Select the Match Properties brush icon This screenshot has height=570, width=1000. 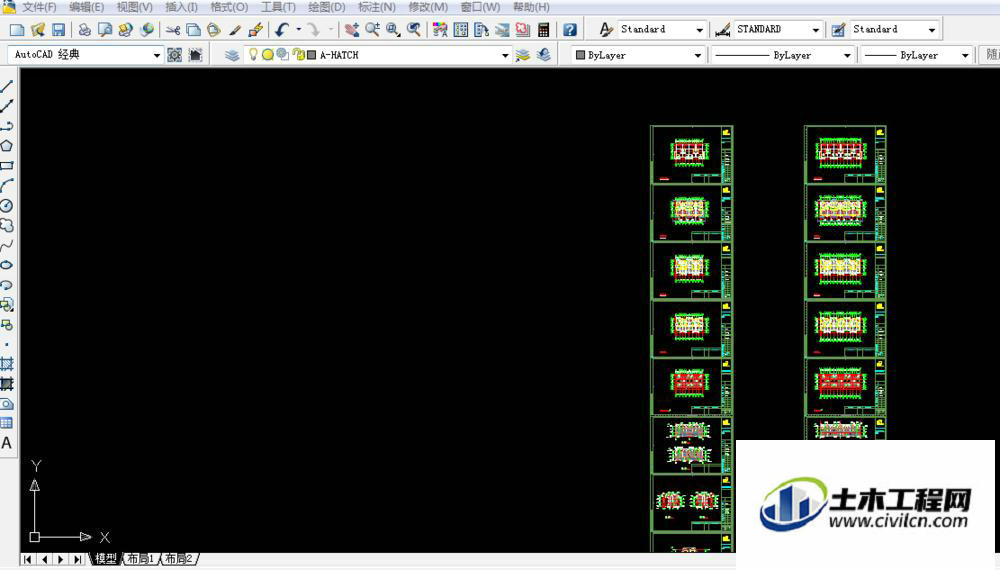click(235, 29)
